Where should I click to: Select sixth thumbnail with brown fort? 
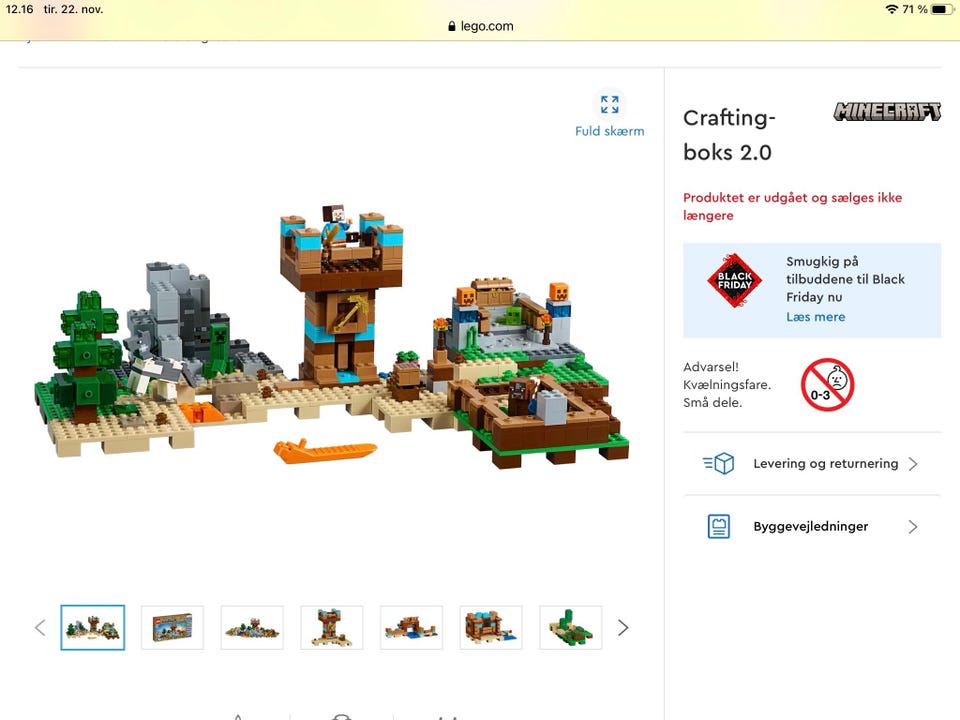tap(490, 628)
